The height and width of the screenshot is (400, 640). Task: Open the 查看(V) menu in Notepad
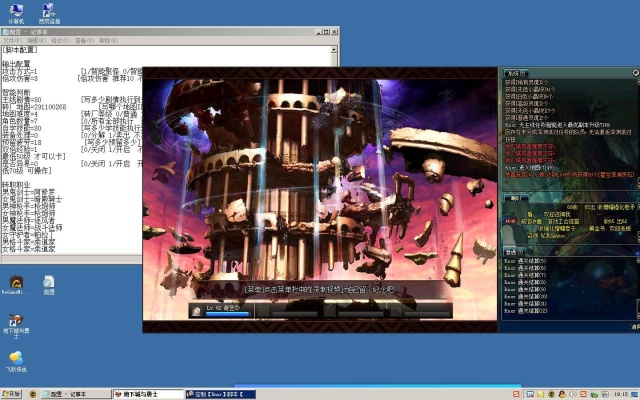(84, 40)
